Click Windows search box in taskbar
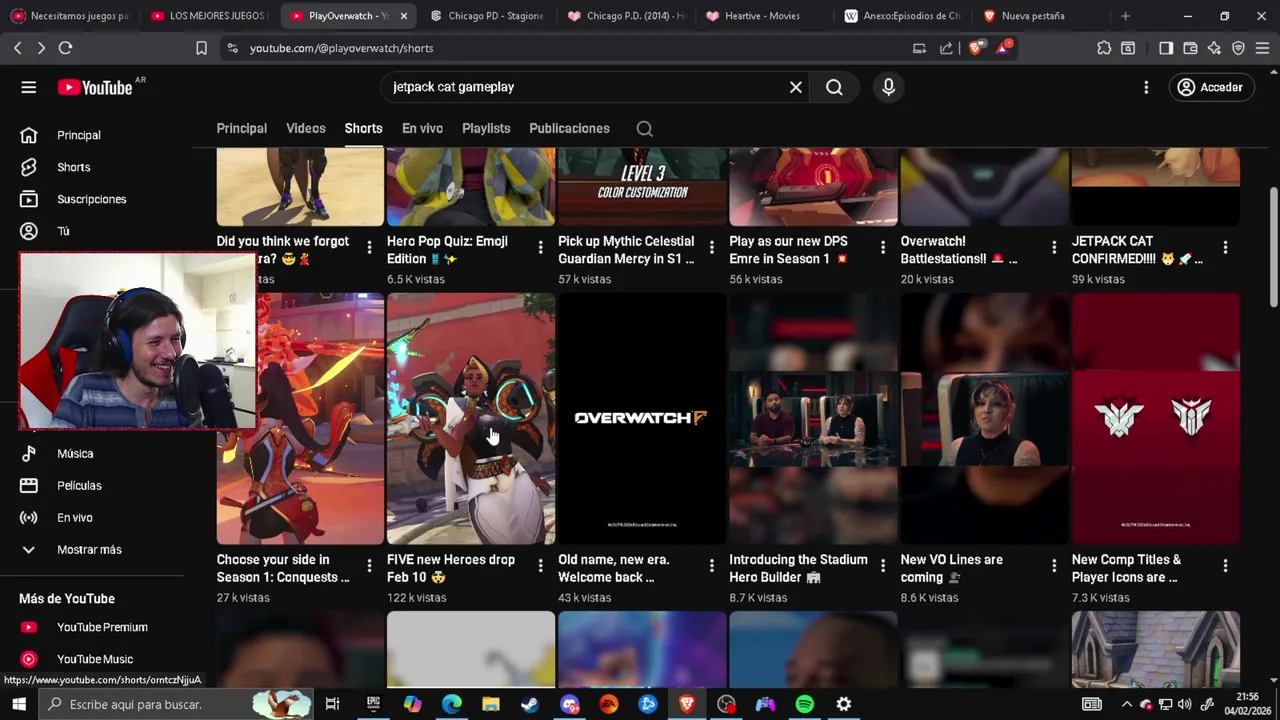The height and width of the screenshot is (720, 1280). point(175,704)
